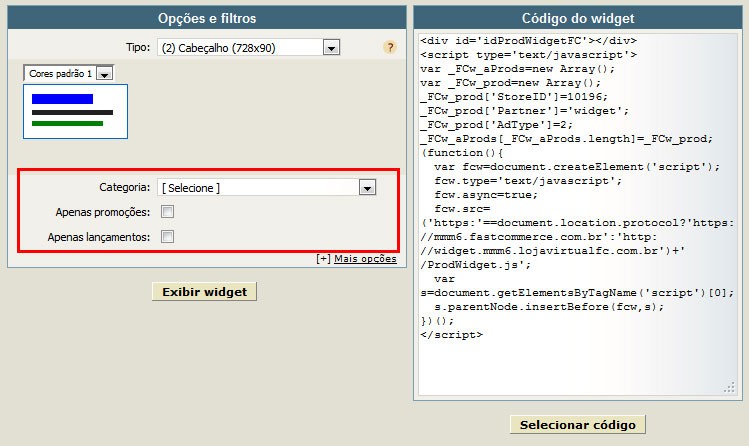Click the textarea resize grip of code box
This screenshot has width=749, height=446.
(x=729, y=388)
